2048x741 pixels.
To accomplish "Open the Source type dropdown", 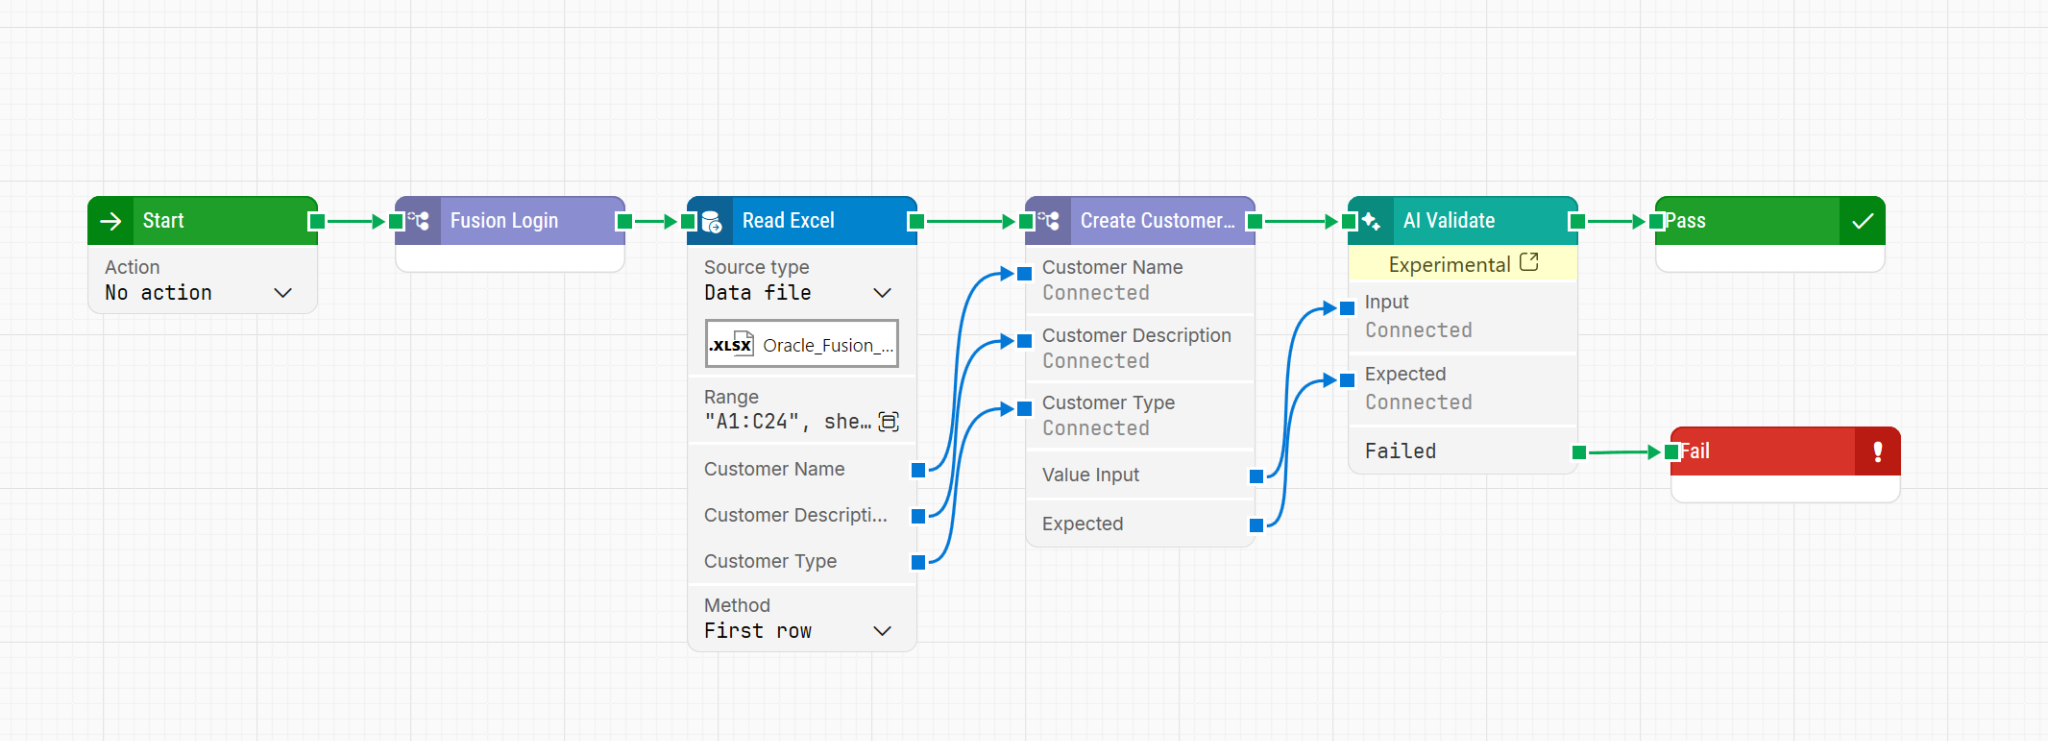I will pyautogui.click(x=881, y=293).
